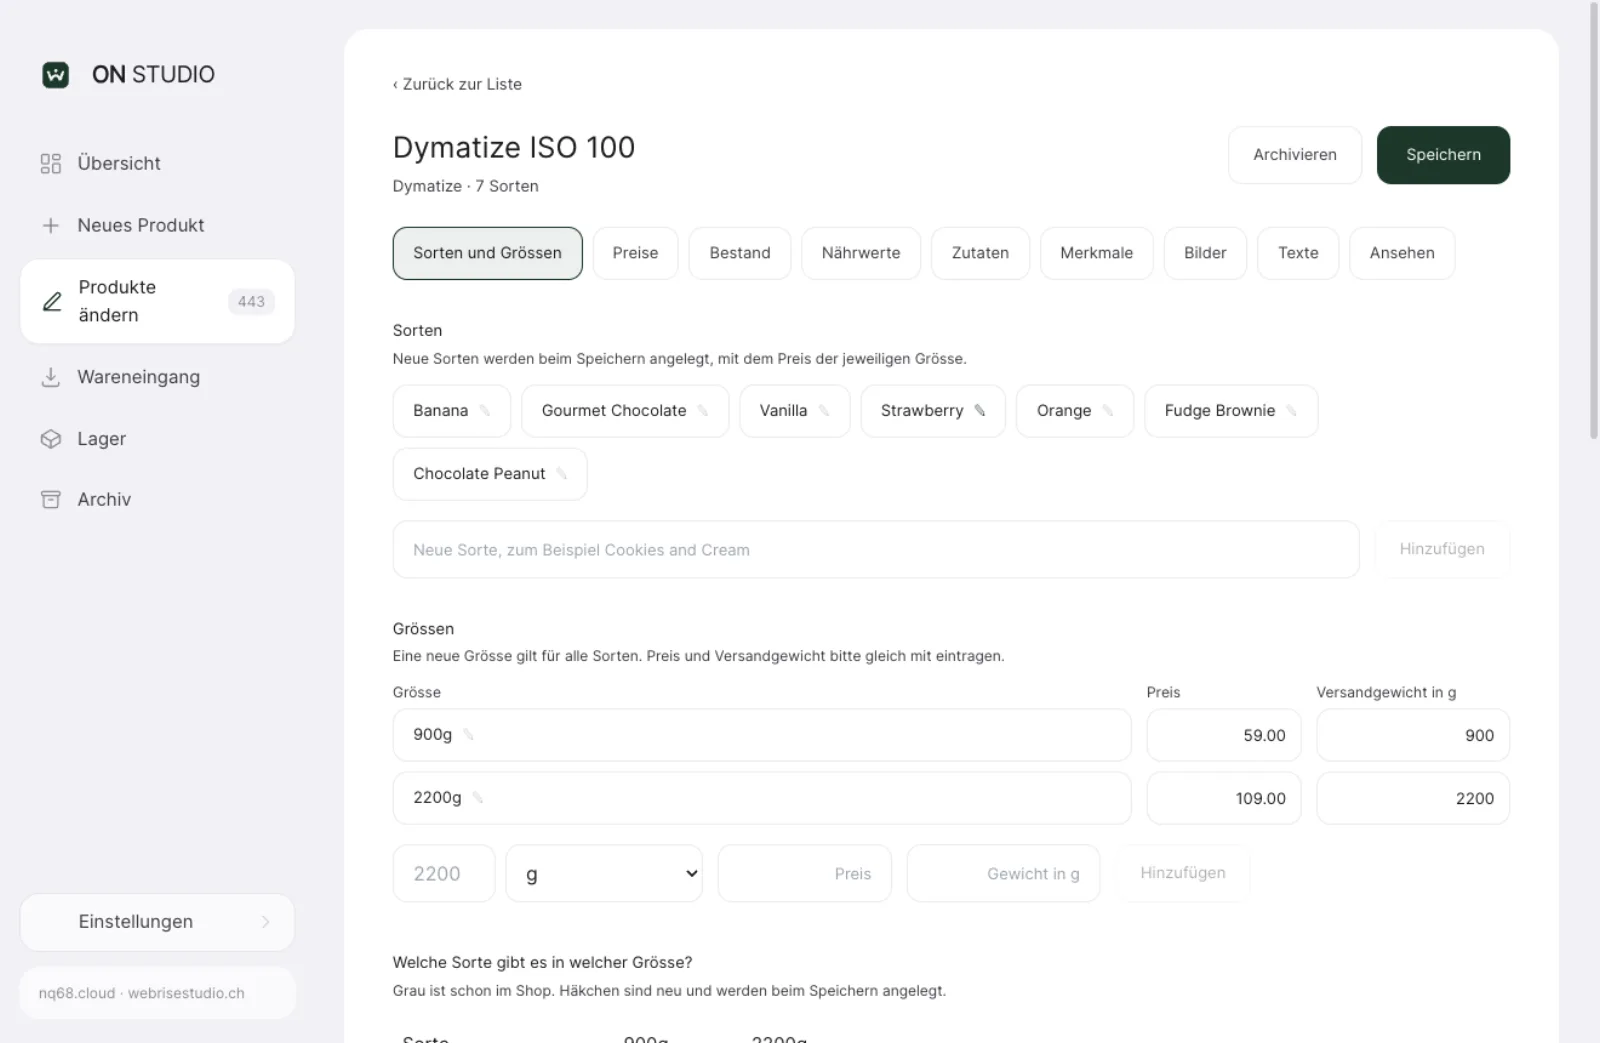
Task: Click the "Dymatize · 7 Sorten" subtitle
Action: [x=466, y=186]
